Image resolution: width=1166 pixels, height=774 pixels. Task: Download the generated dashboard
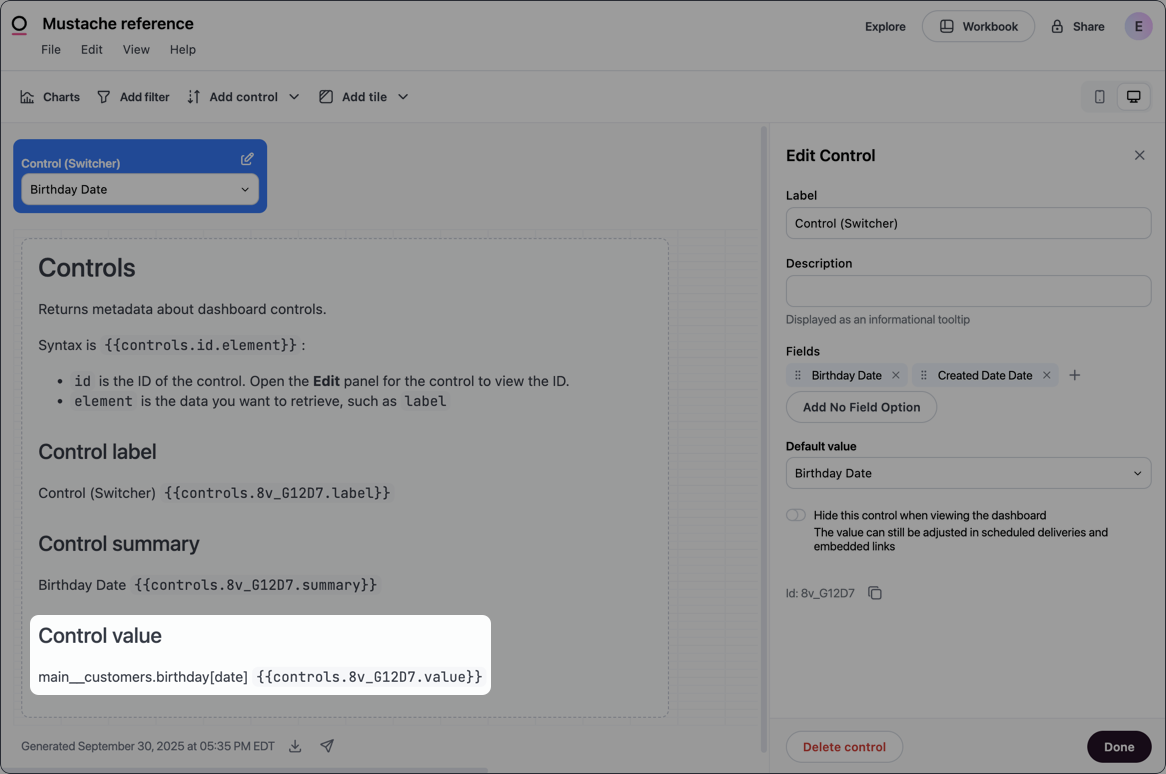[294, 746]
